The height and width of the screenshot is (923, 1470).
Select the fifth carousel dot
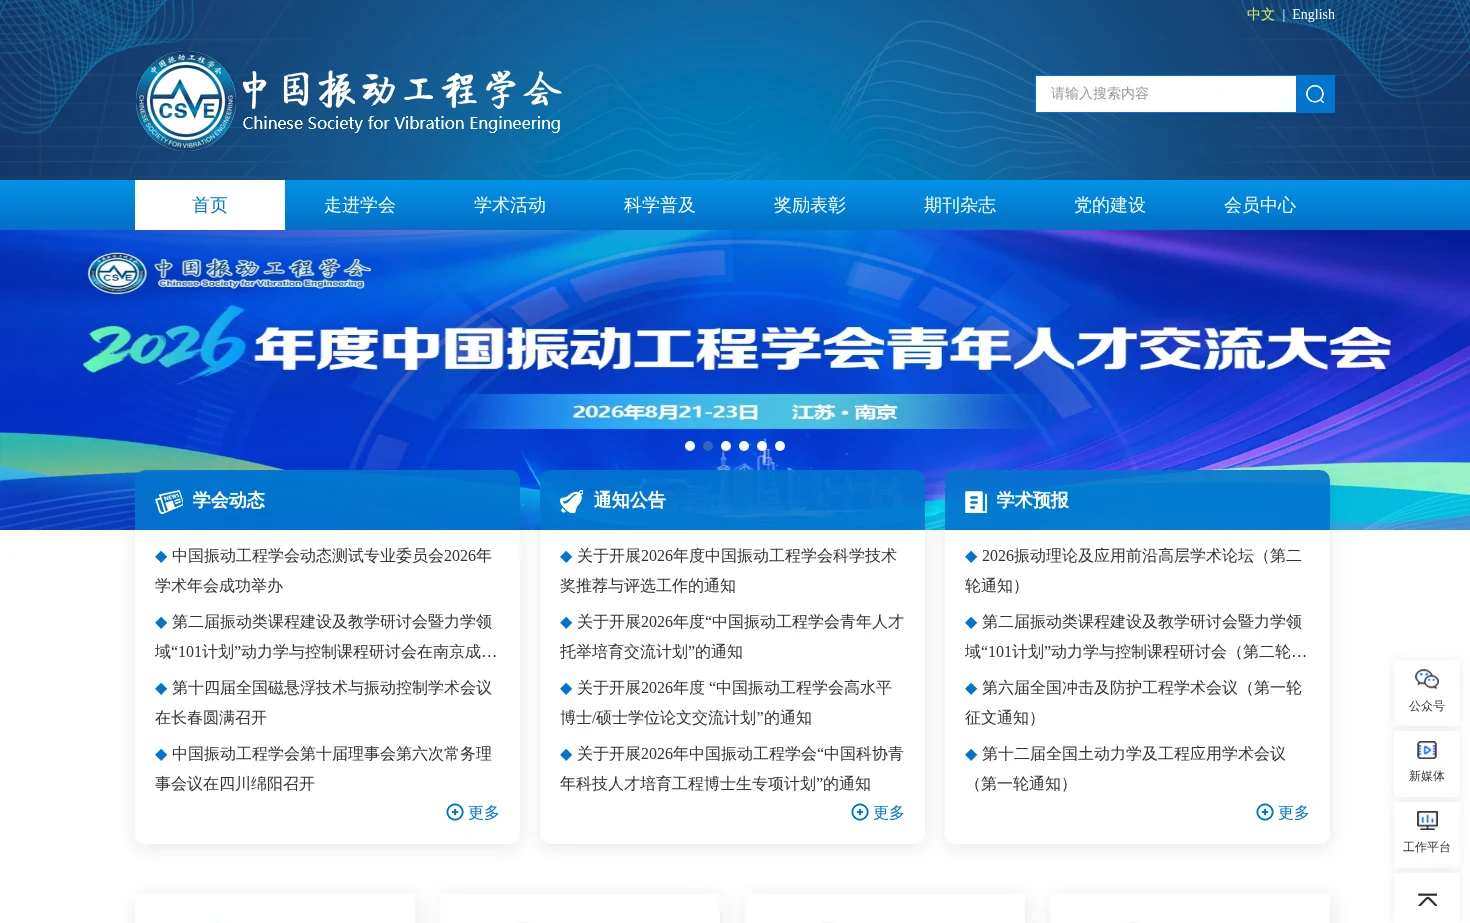coord(762,446)
